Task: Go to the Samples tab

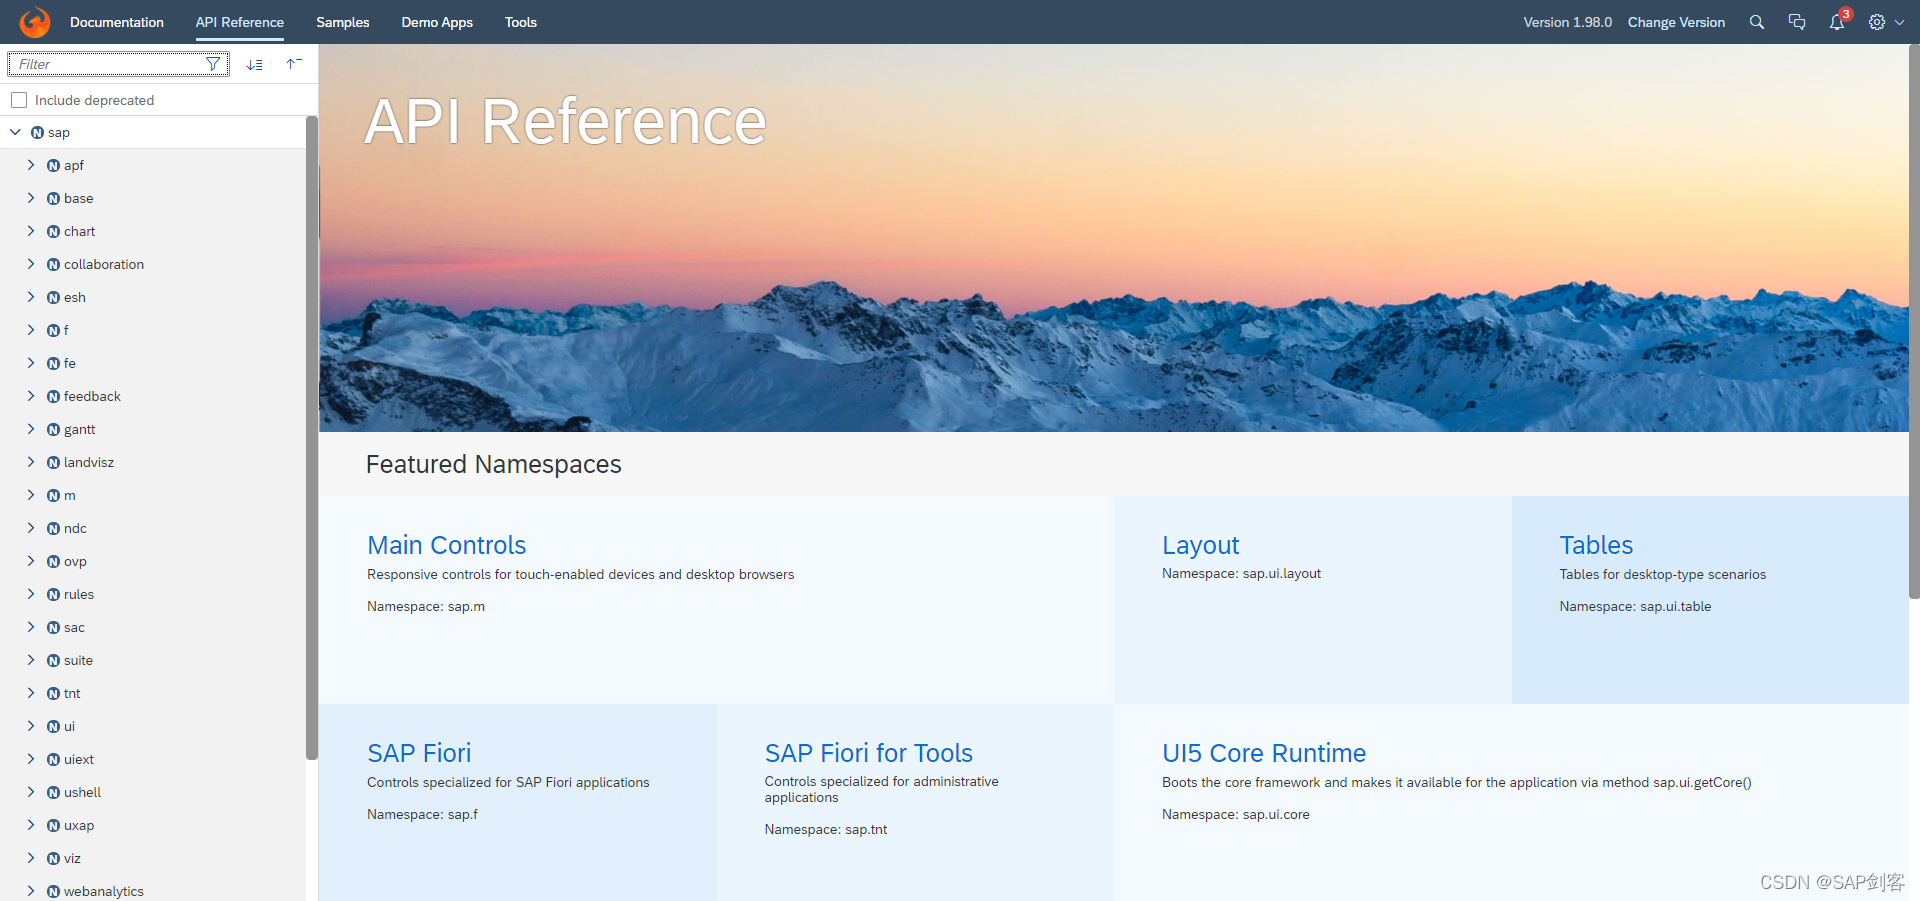Action: pos(343,22)
